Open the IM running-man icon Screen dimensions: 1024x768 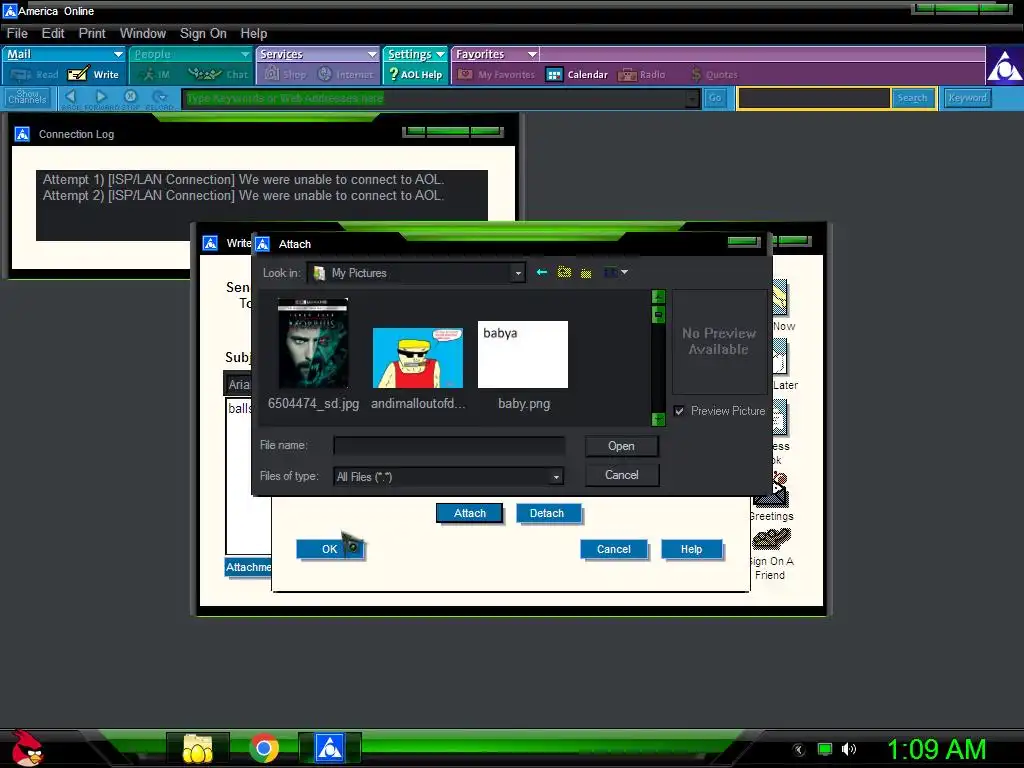[x=149, y=74]
